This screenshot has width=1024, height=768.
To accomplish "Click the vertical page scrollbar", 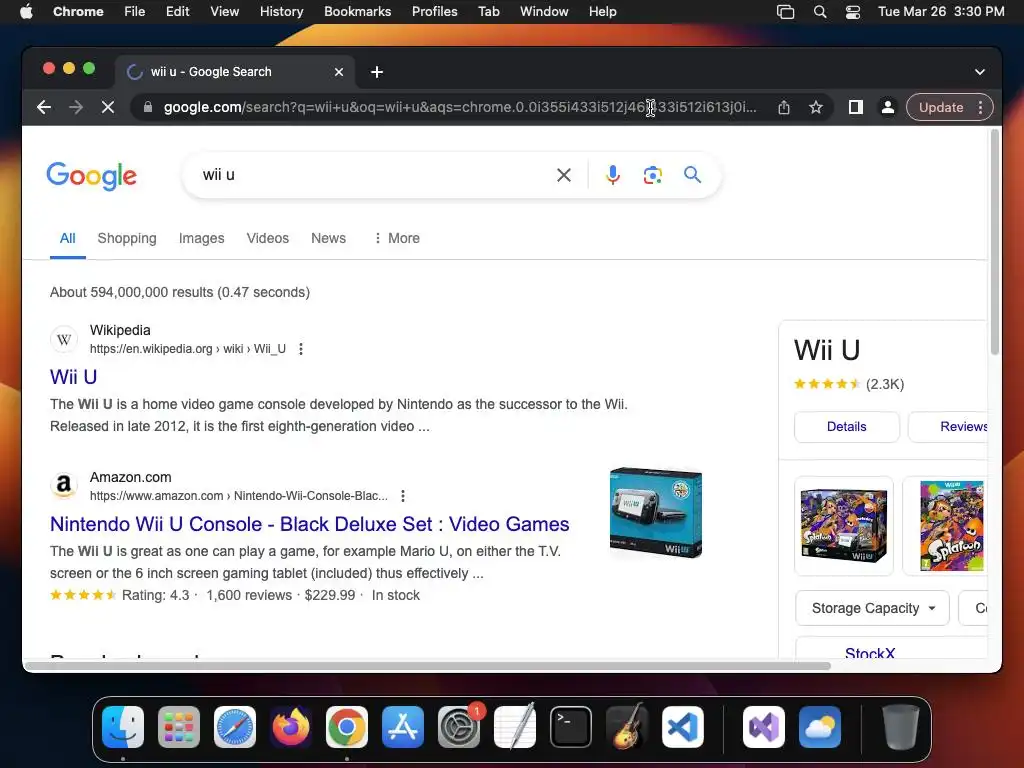I will [995, 242].
